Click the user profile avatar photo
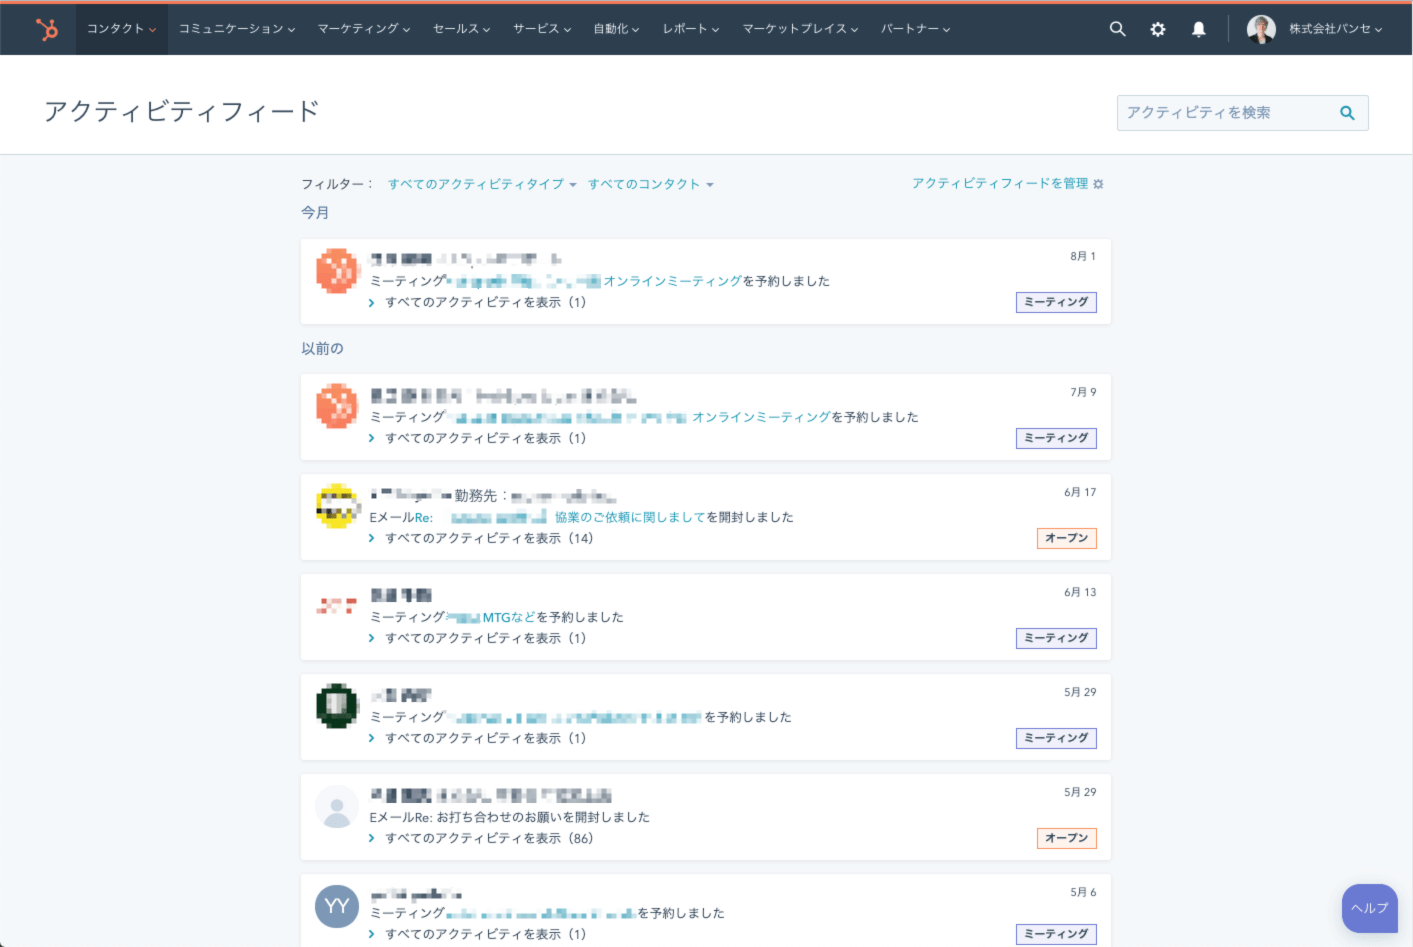Image resolution: width=1413 pixels, height=947 pixels. click(1261, 29)
